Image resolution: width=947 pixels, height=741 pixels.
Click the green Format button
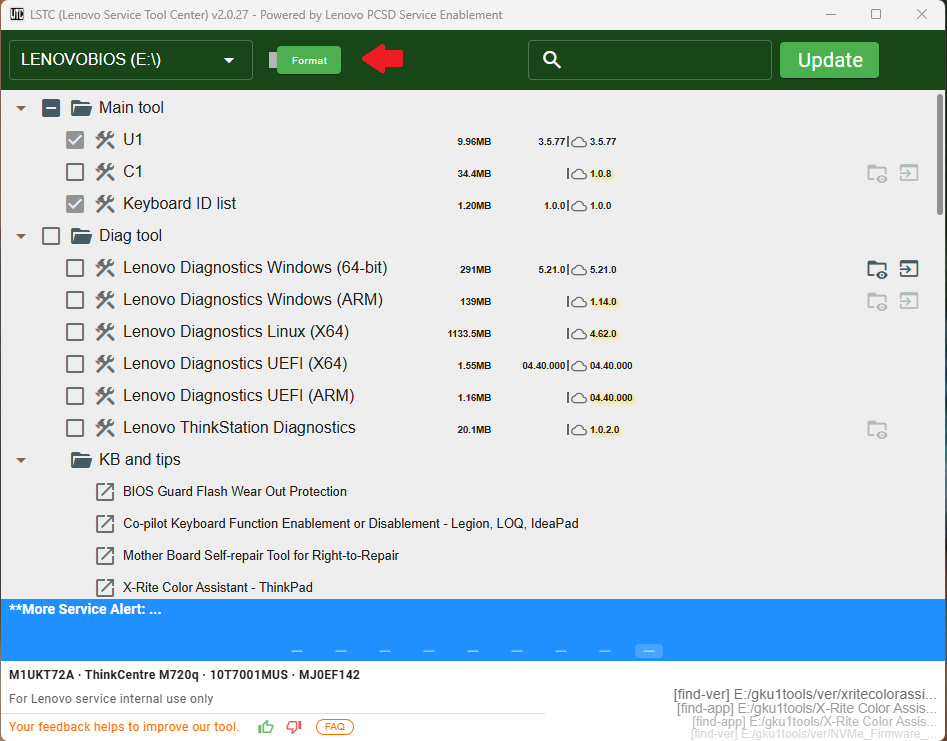(309, 60)
